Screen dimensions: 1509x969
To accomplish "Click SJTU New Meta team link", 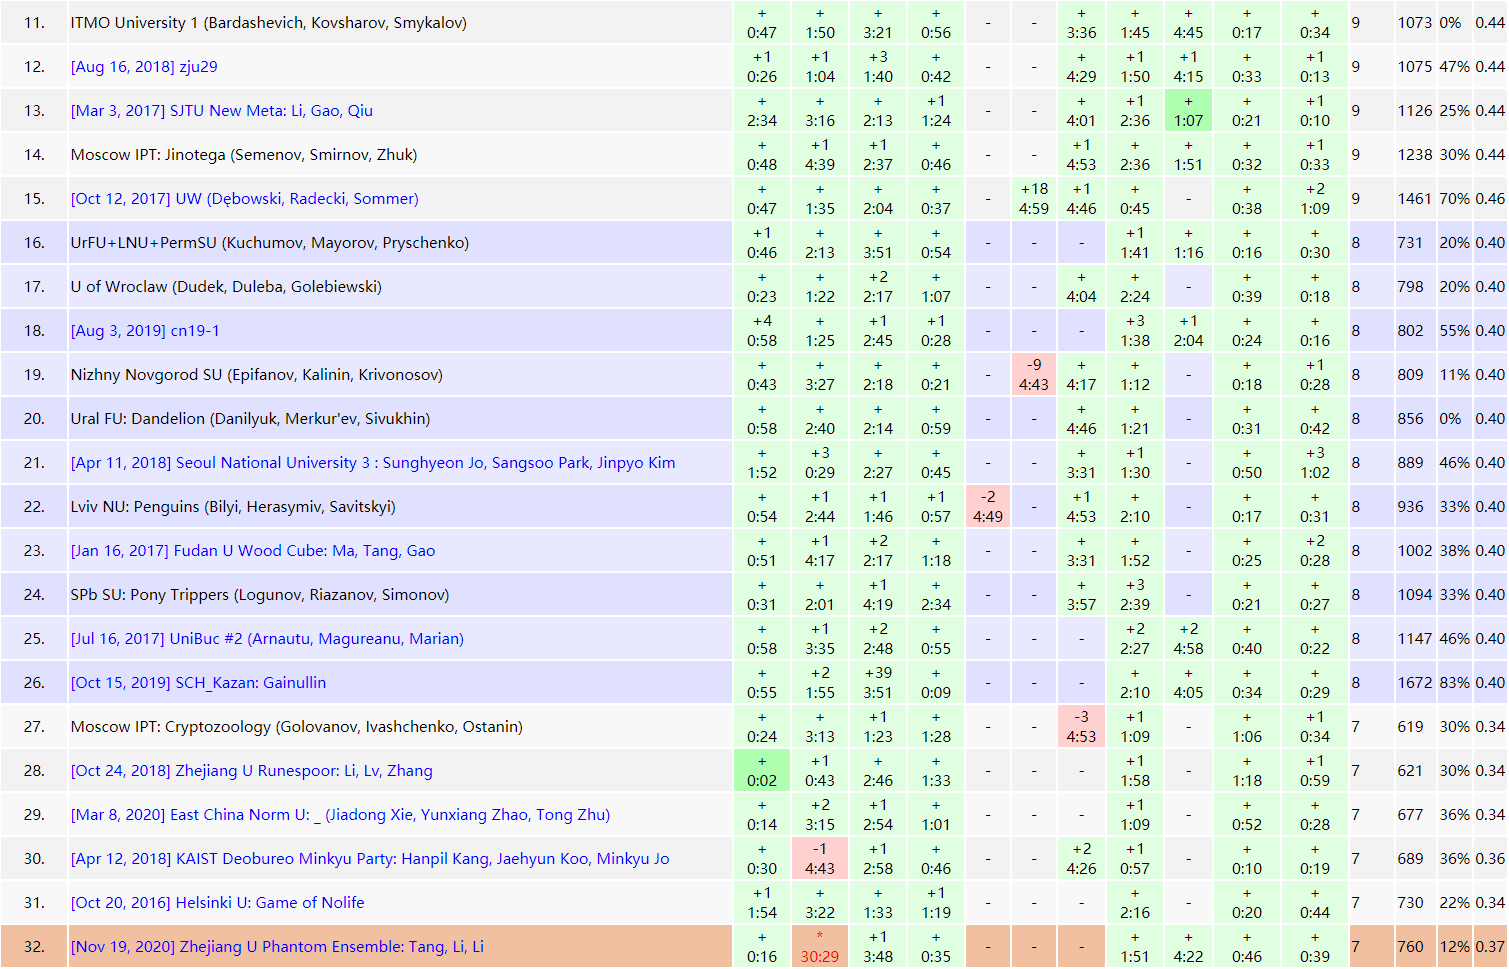I will (221, 111).
